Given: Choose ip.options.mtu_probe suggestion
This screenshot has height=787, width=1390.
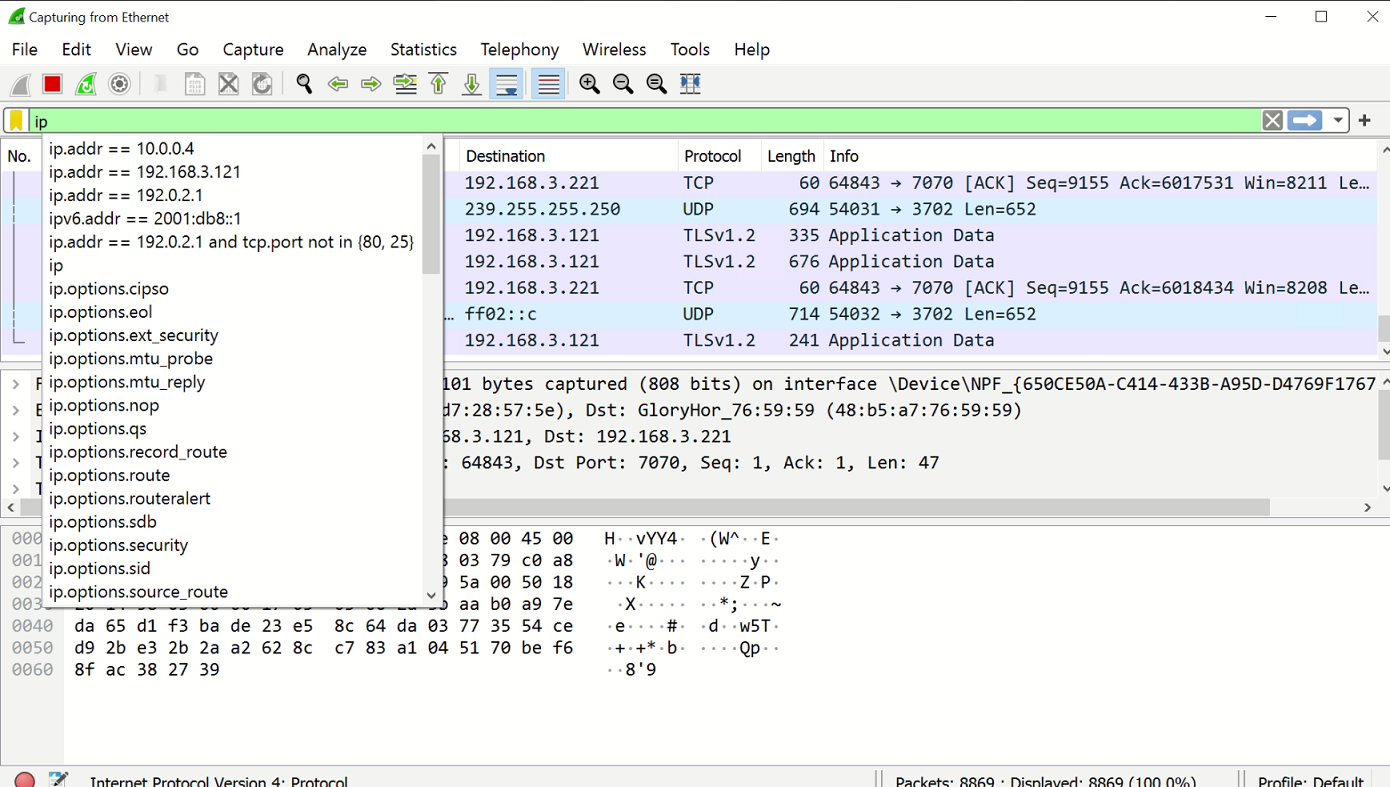Looking at the screenshot, I should point(232,358).
